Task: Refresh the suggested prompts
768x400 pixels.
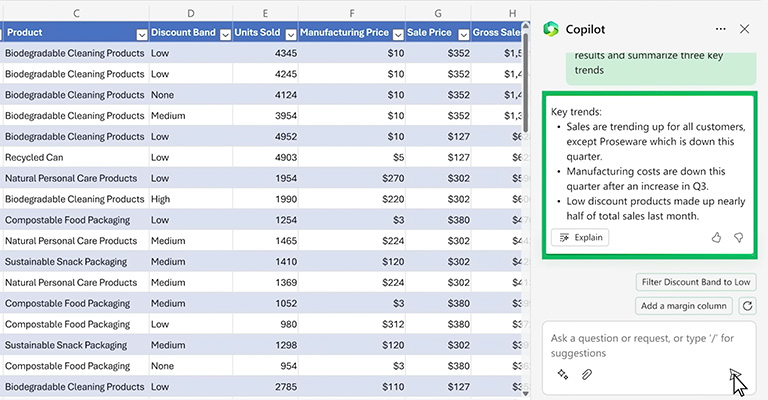Action: pyautogui.click(x=746, y=306)
